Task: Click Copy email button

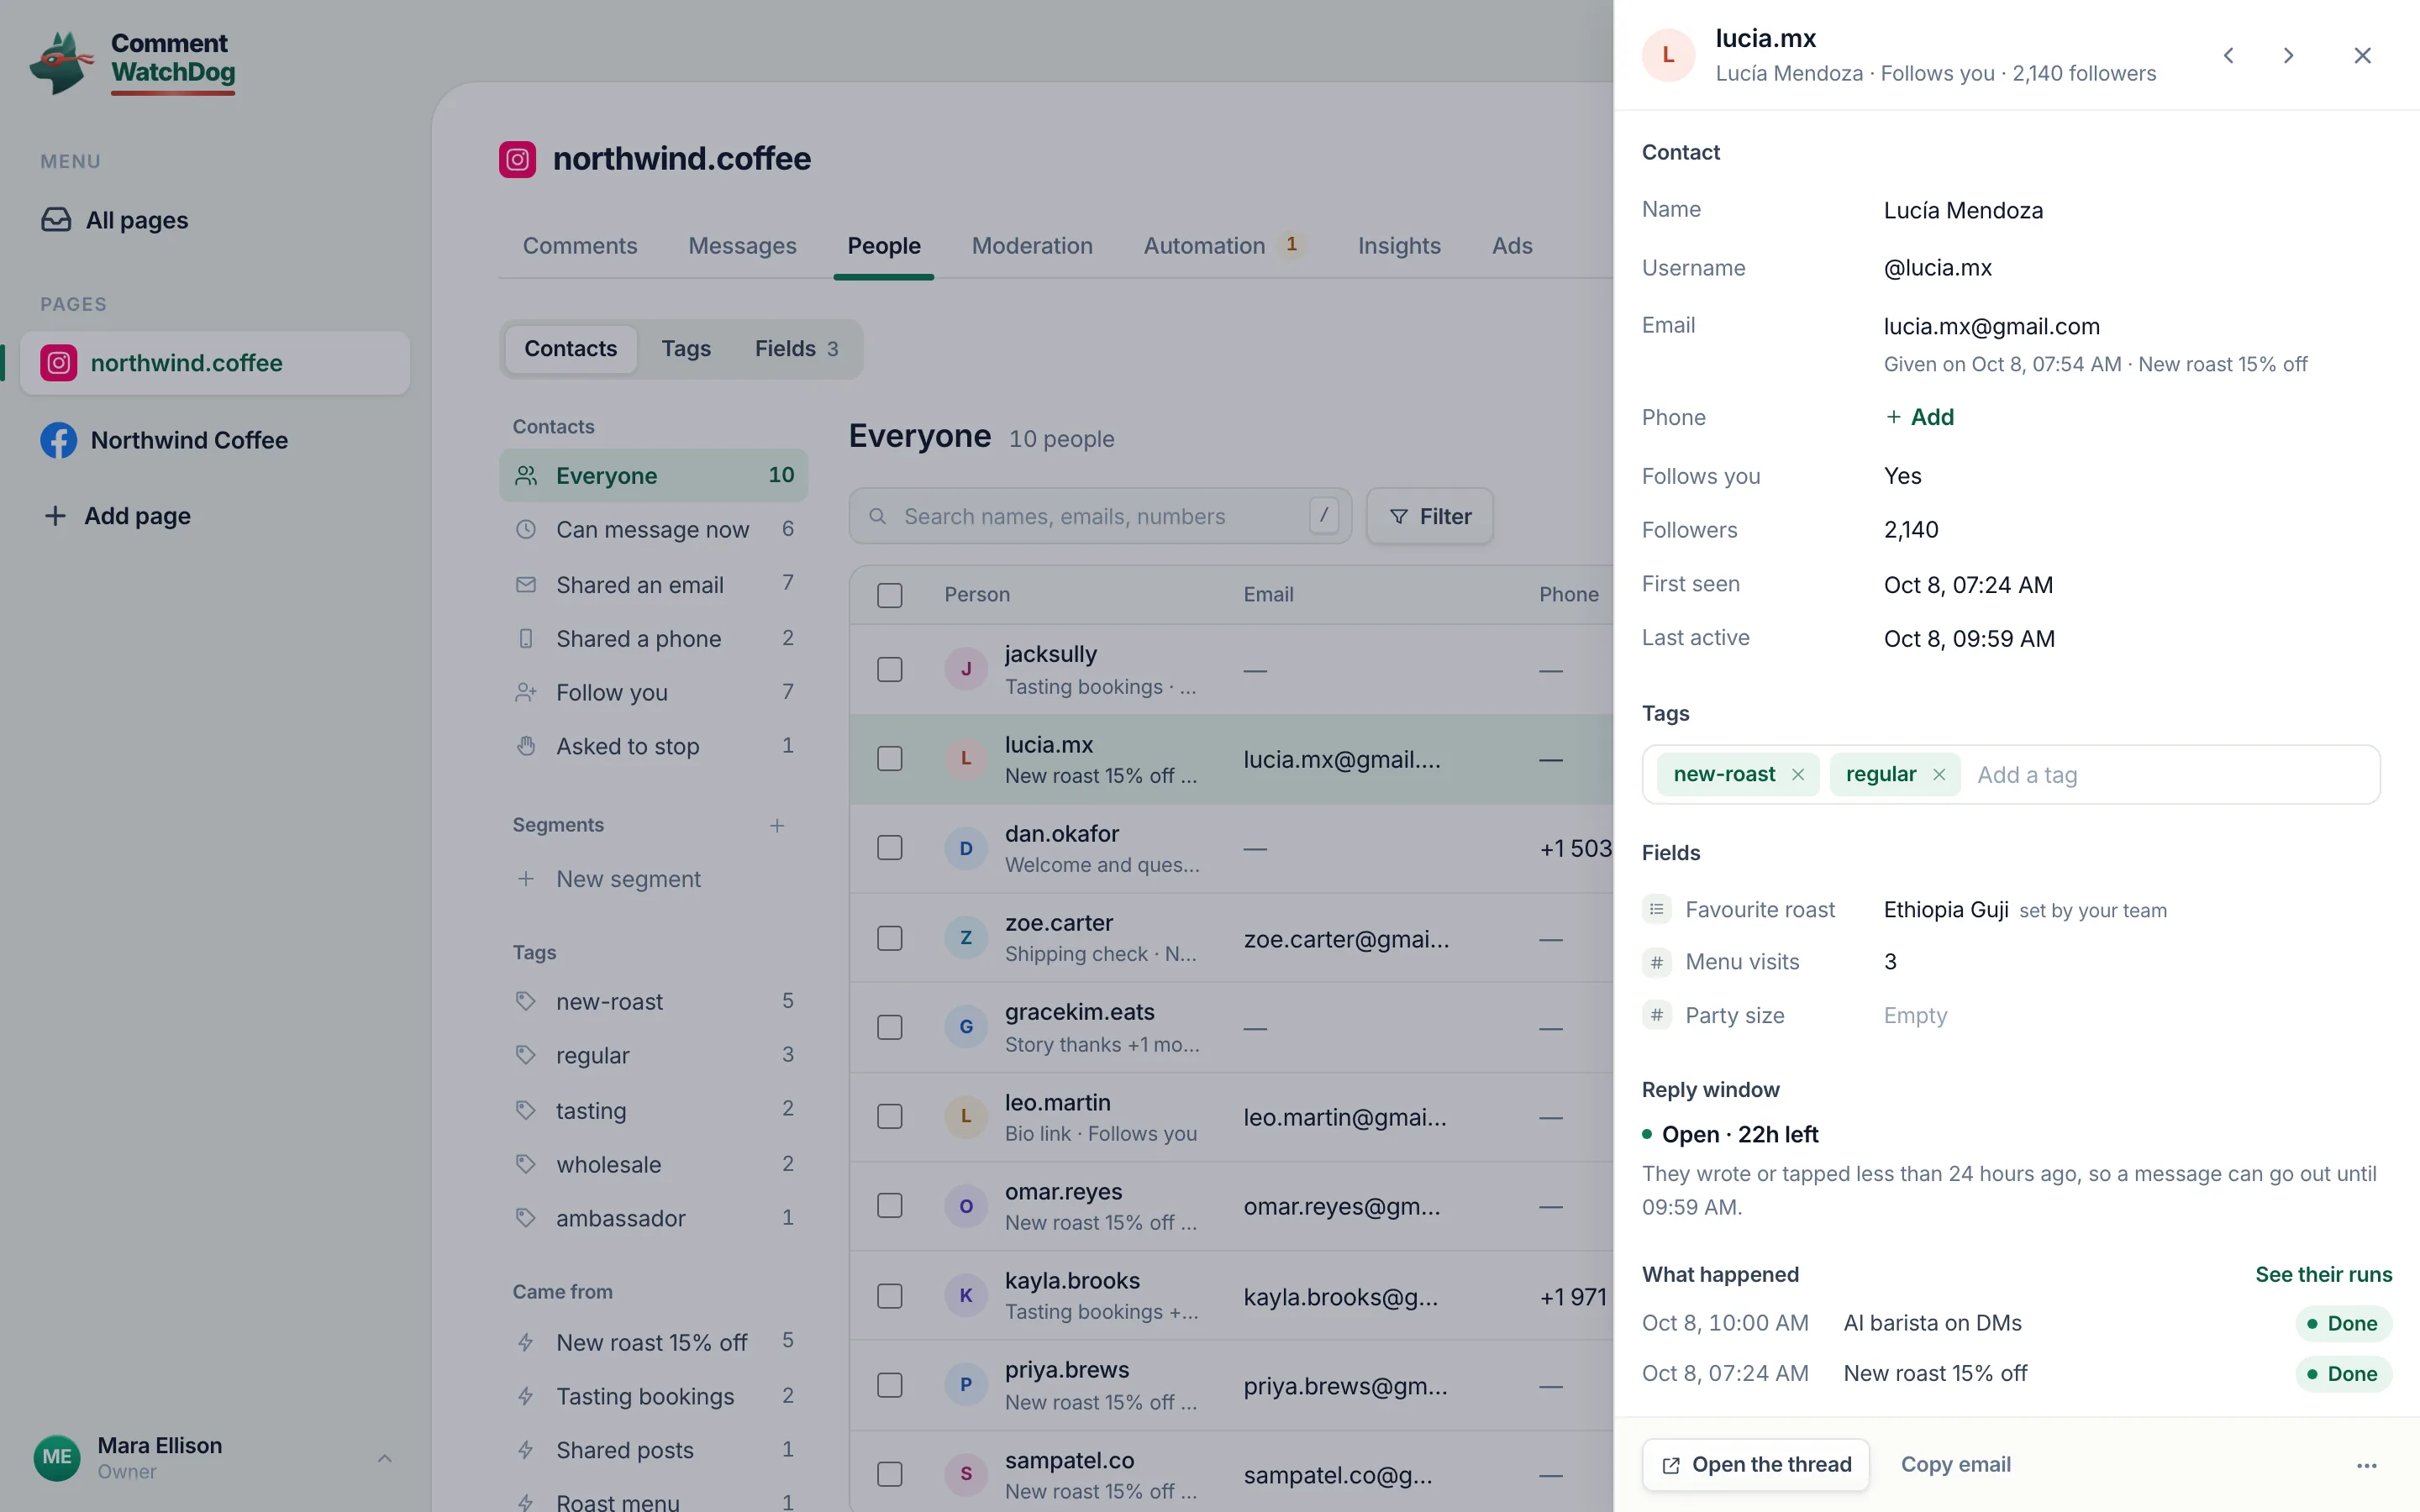Action: 1955,1465
